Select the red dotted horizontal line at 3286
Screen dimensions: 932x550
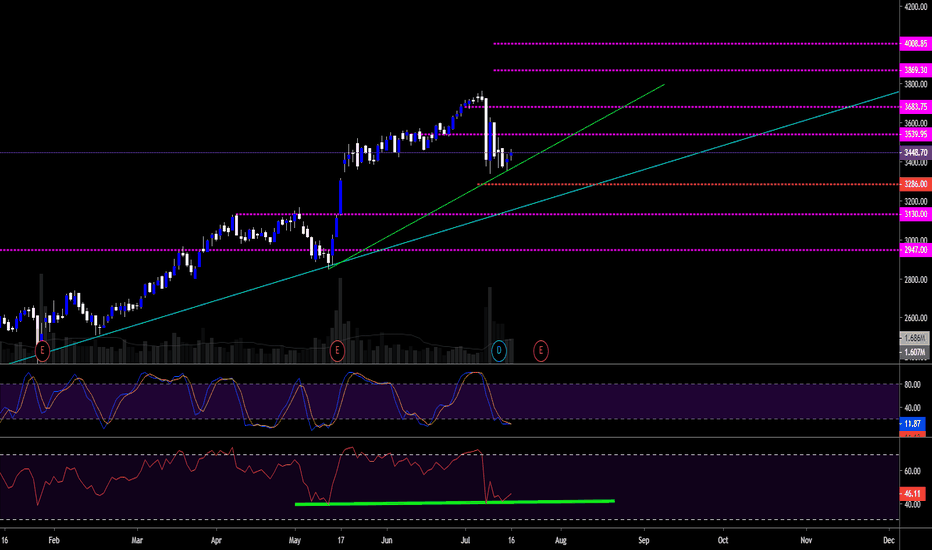pyautogui.click(x=689, y=184)
